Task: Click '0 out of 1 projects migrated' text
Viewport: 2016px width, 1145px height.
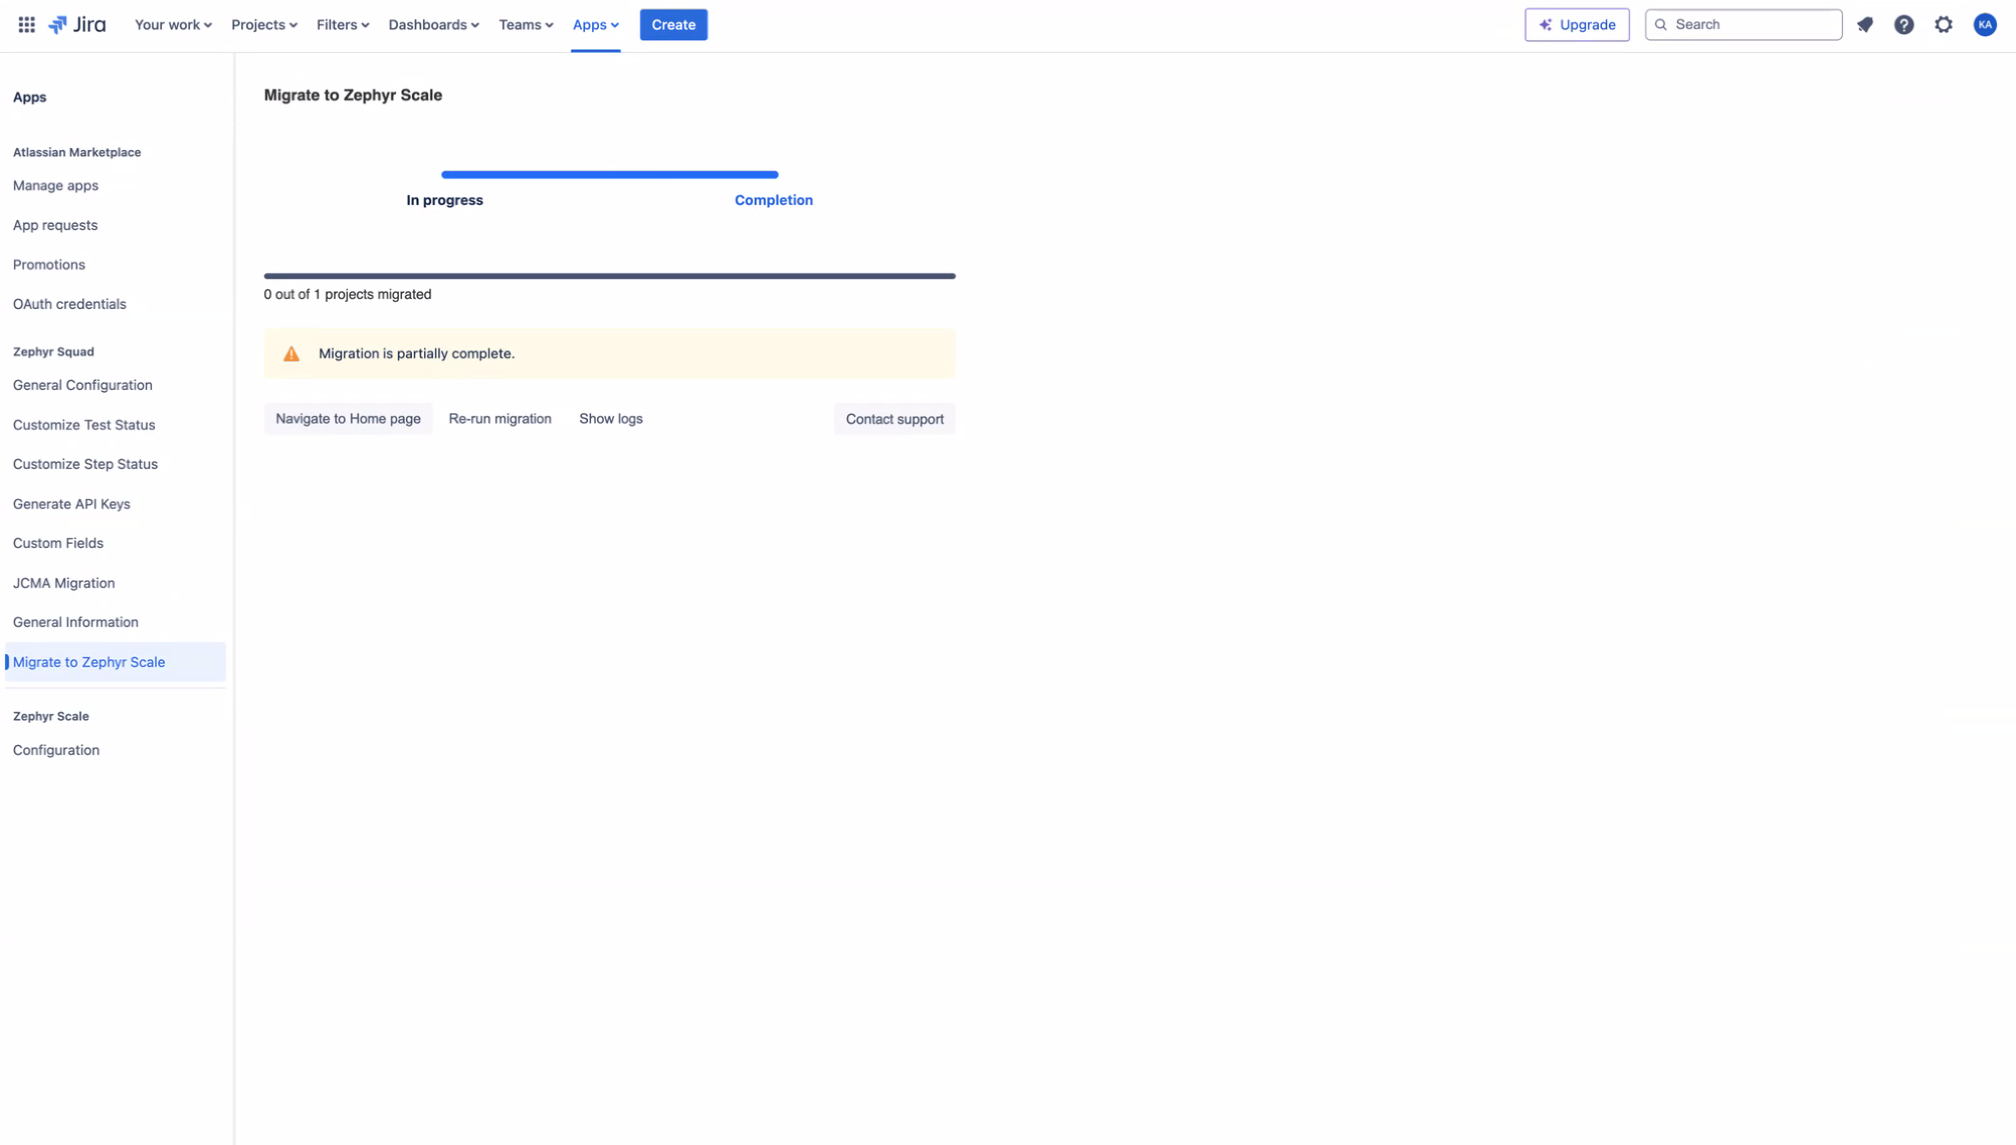Action: point(348,295)
